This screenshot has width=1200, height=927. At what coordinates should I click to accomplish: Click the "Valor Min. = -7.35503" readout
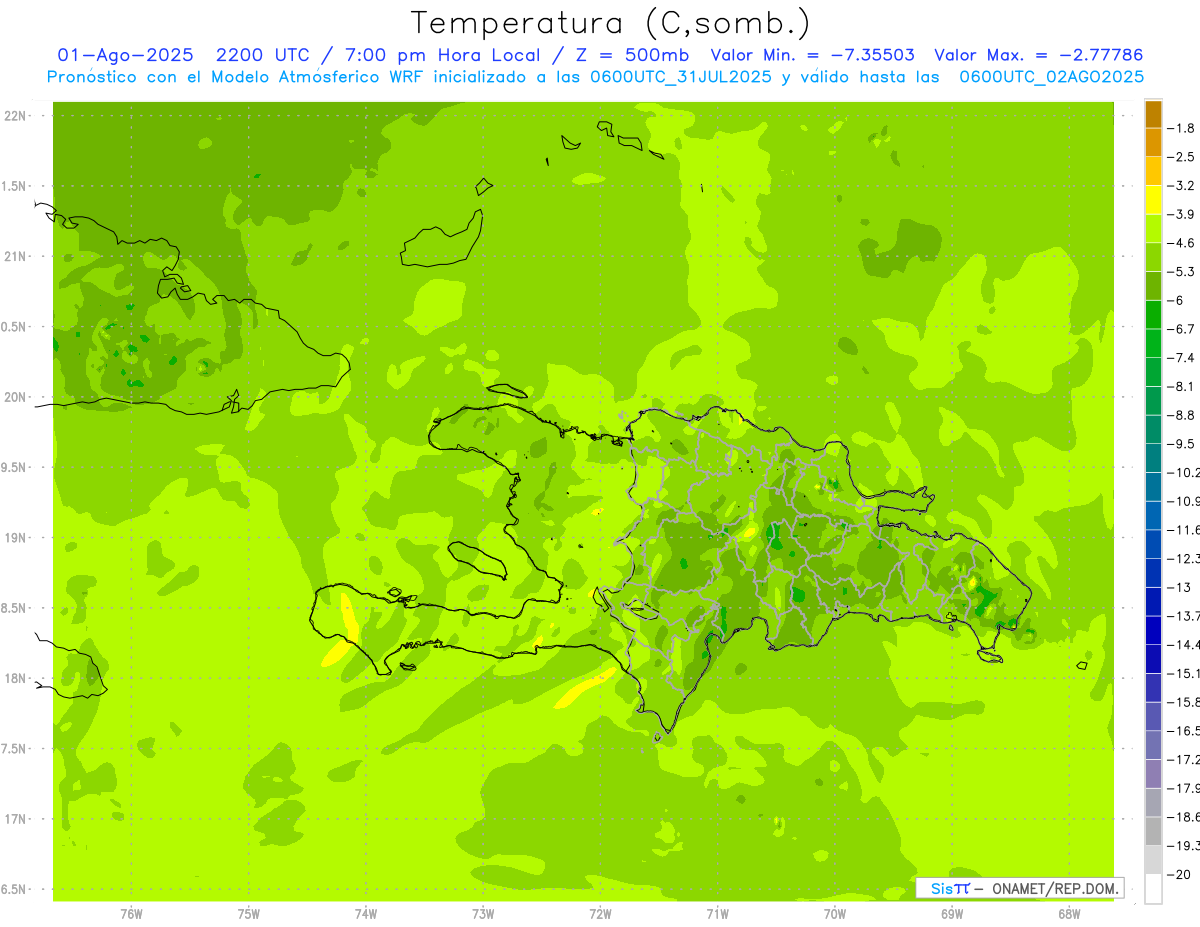point(811,56)
